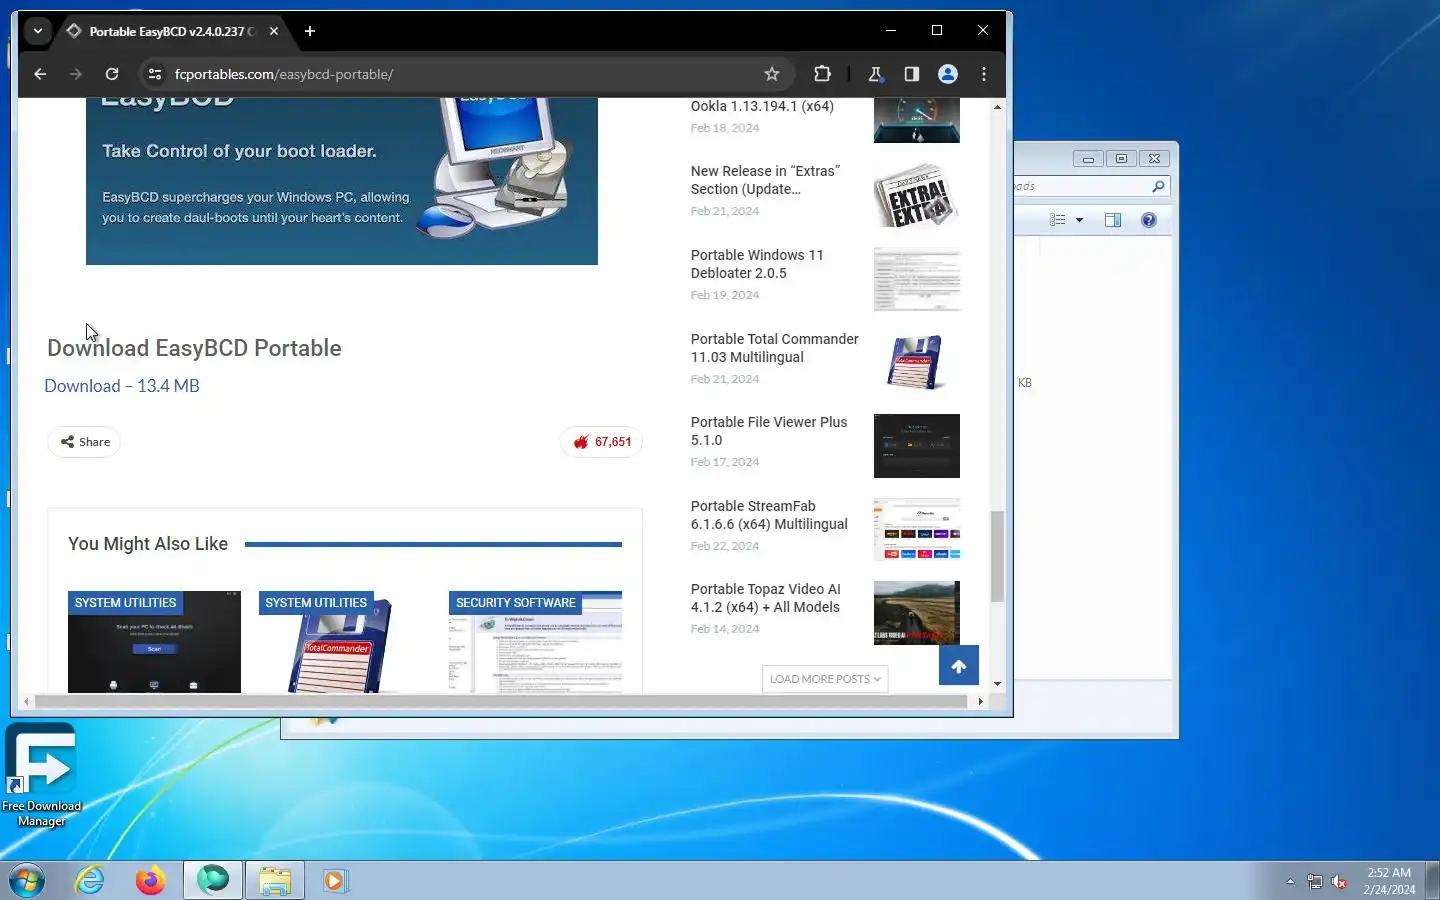The height and width of the screenshot is (900, 1440).
Task: Click the EasyBCD banner image
Action: [342, 181]
